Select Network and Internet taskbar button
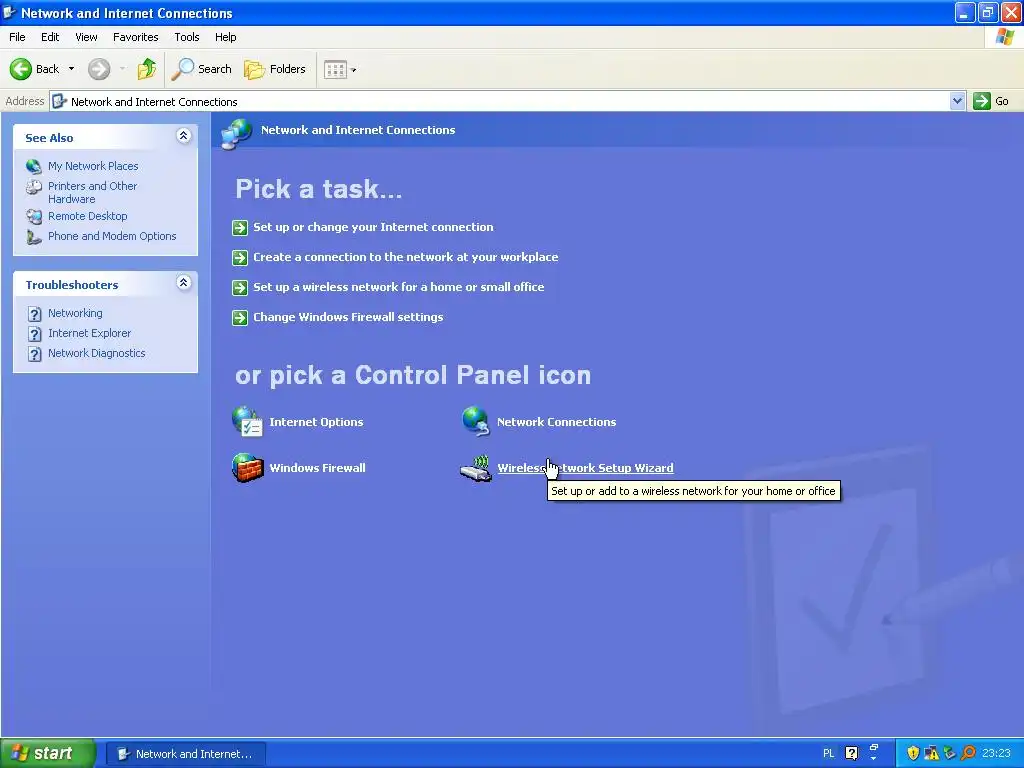This screenshot has width=1024, height=768. 185,754
